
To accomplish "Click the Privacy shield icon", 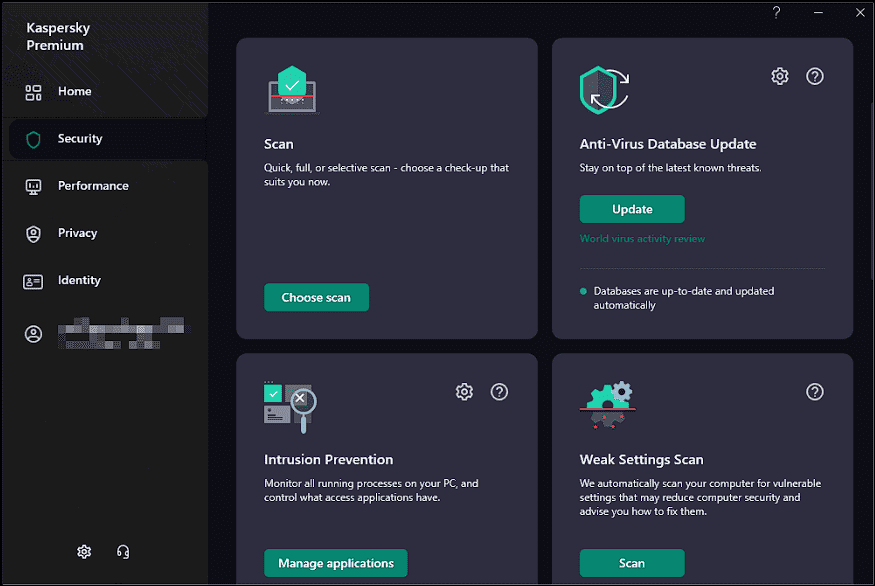I will point(33,234).
